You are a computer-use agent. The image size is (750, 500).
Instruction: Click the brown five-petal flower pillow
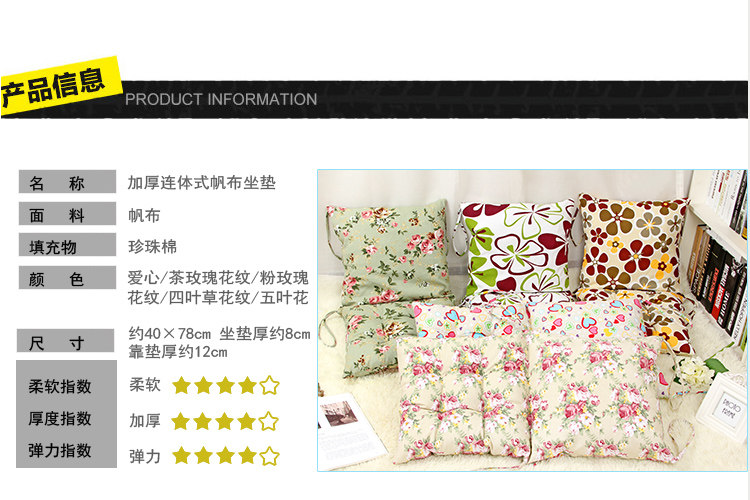point(632,245)
